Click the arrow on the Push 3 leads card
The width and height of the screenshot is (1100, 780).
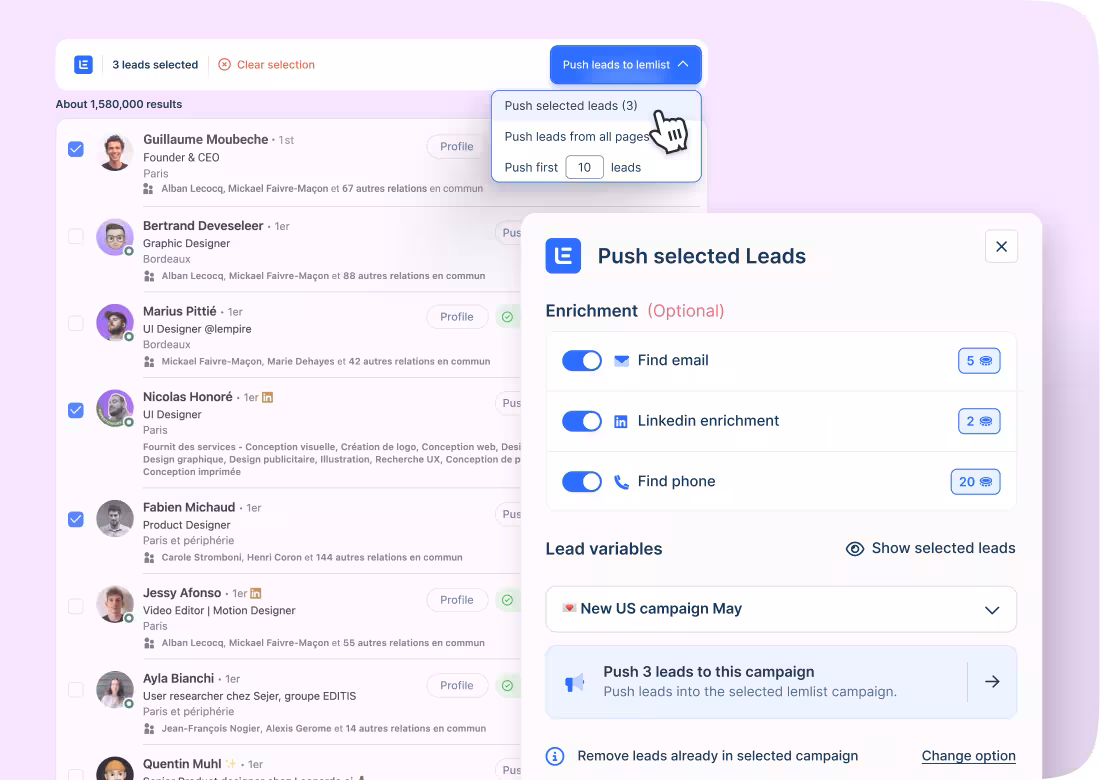tap(992, 682)
